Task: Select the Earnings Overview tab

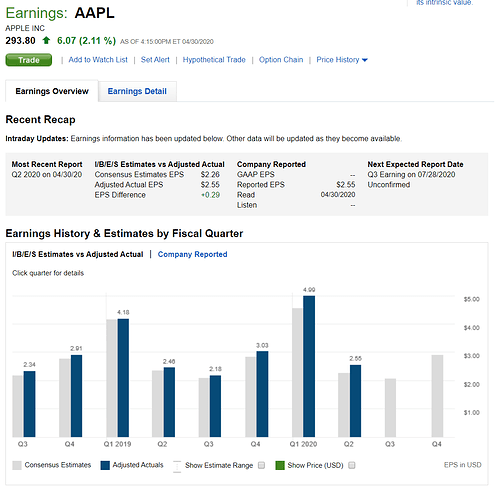Action: pos(52,91)
